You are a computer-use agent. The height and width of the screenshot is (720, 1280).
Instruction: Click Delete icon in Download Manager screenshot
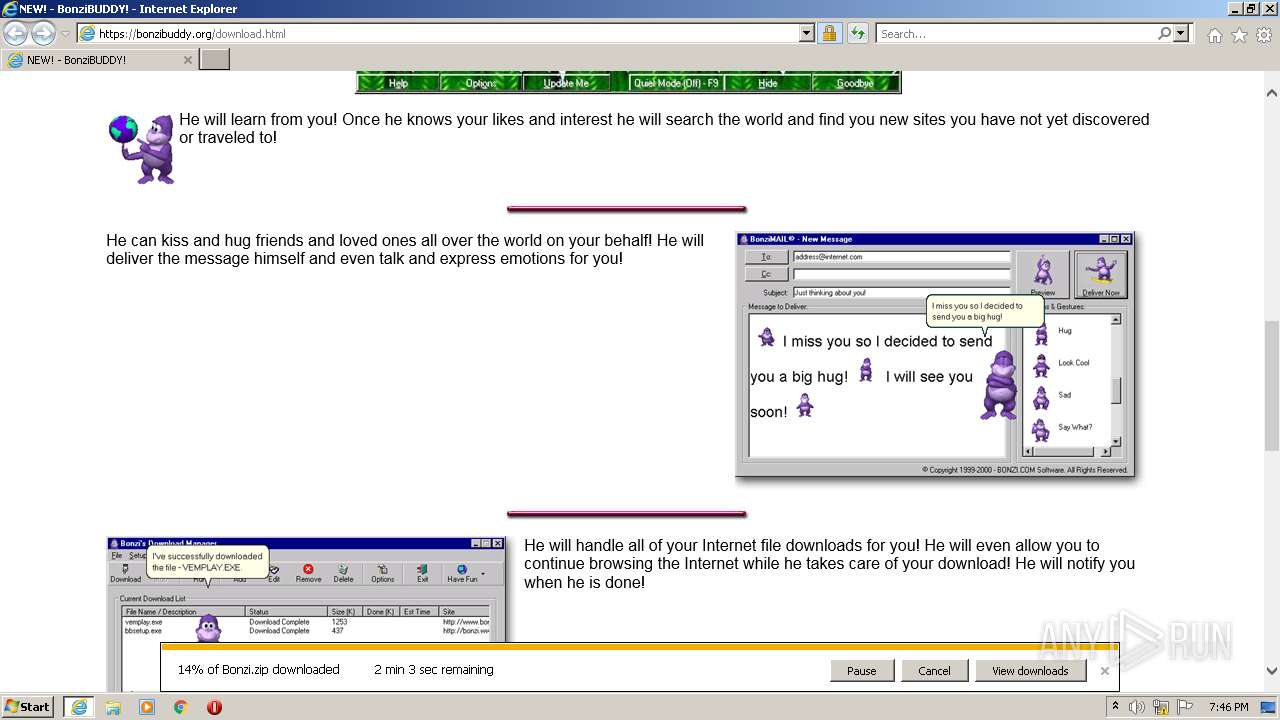[x=343, y=573]
